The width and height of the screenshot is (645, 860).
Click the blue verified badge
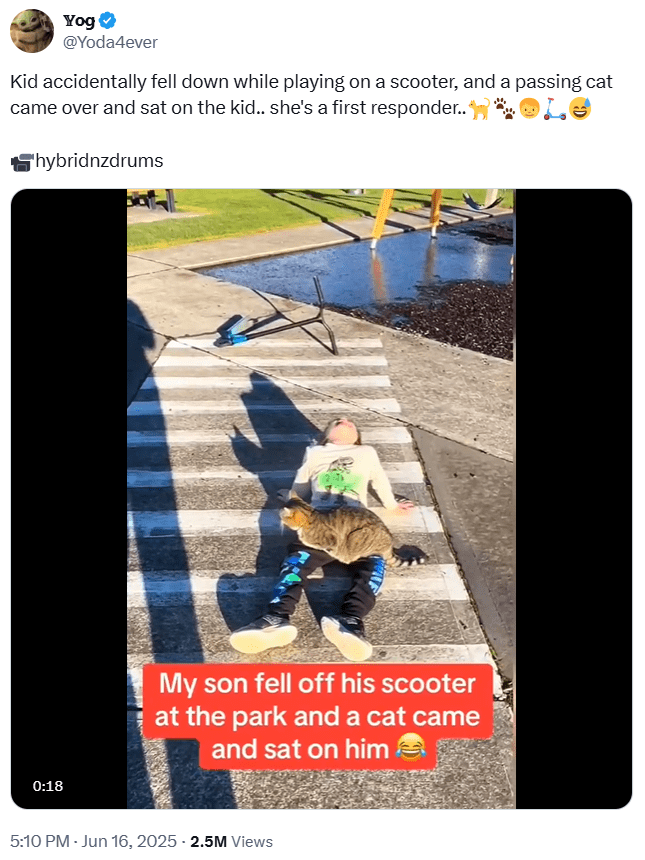tap(108, 21)
